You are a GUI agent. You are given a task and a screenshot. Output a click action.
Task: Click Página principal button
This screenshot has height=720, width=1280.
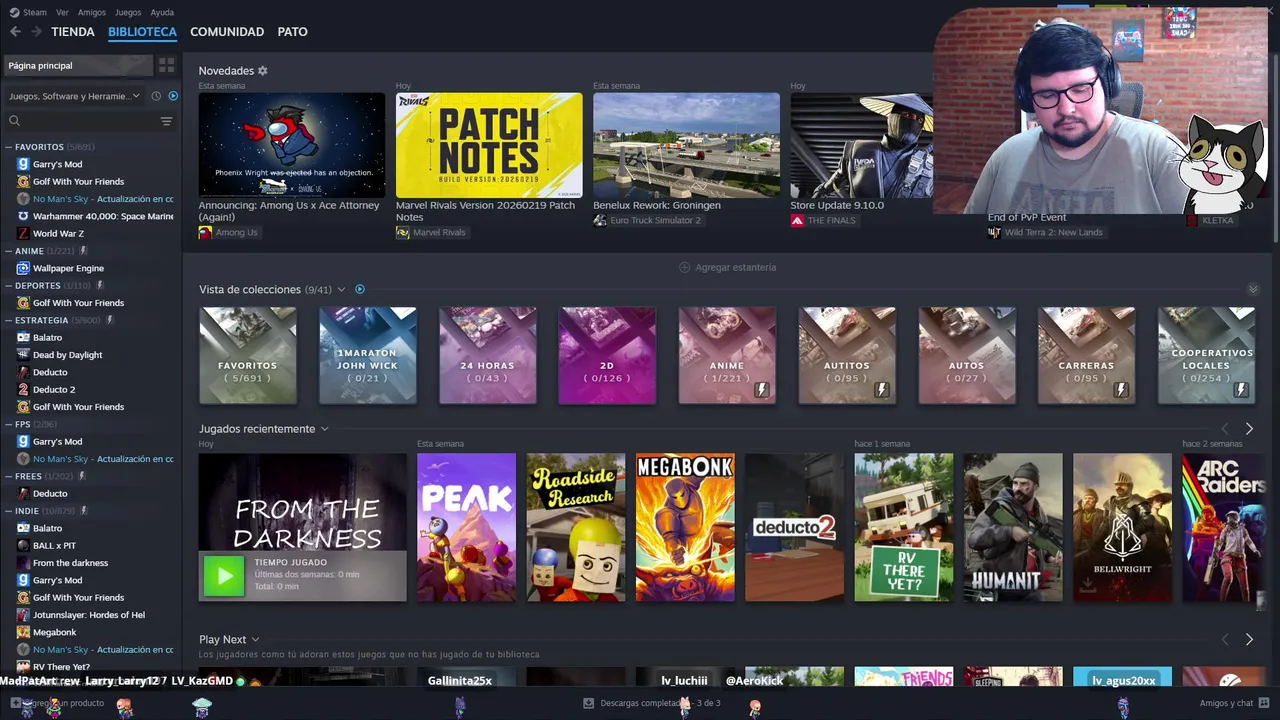(x=77, y=65)
